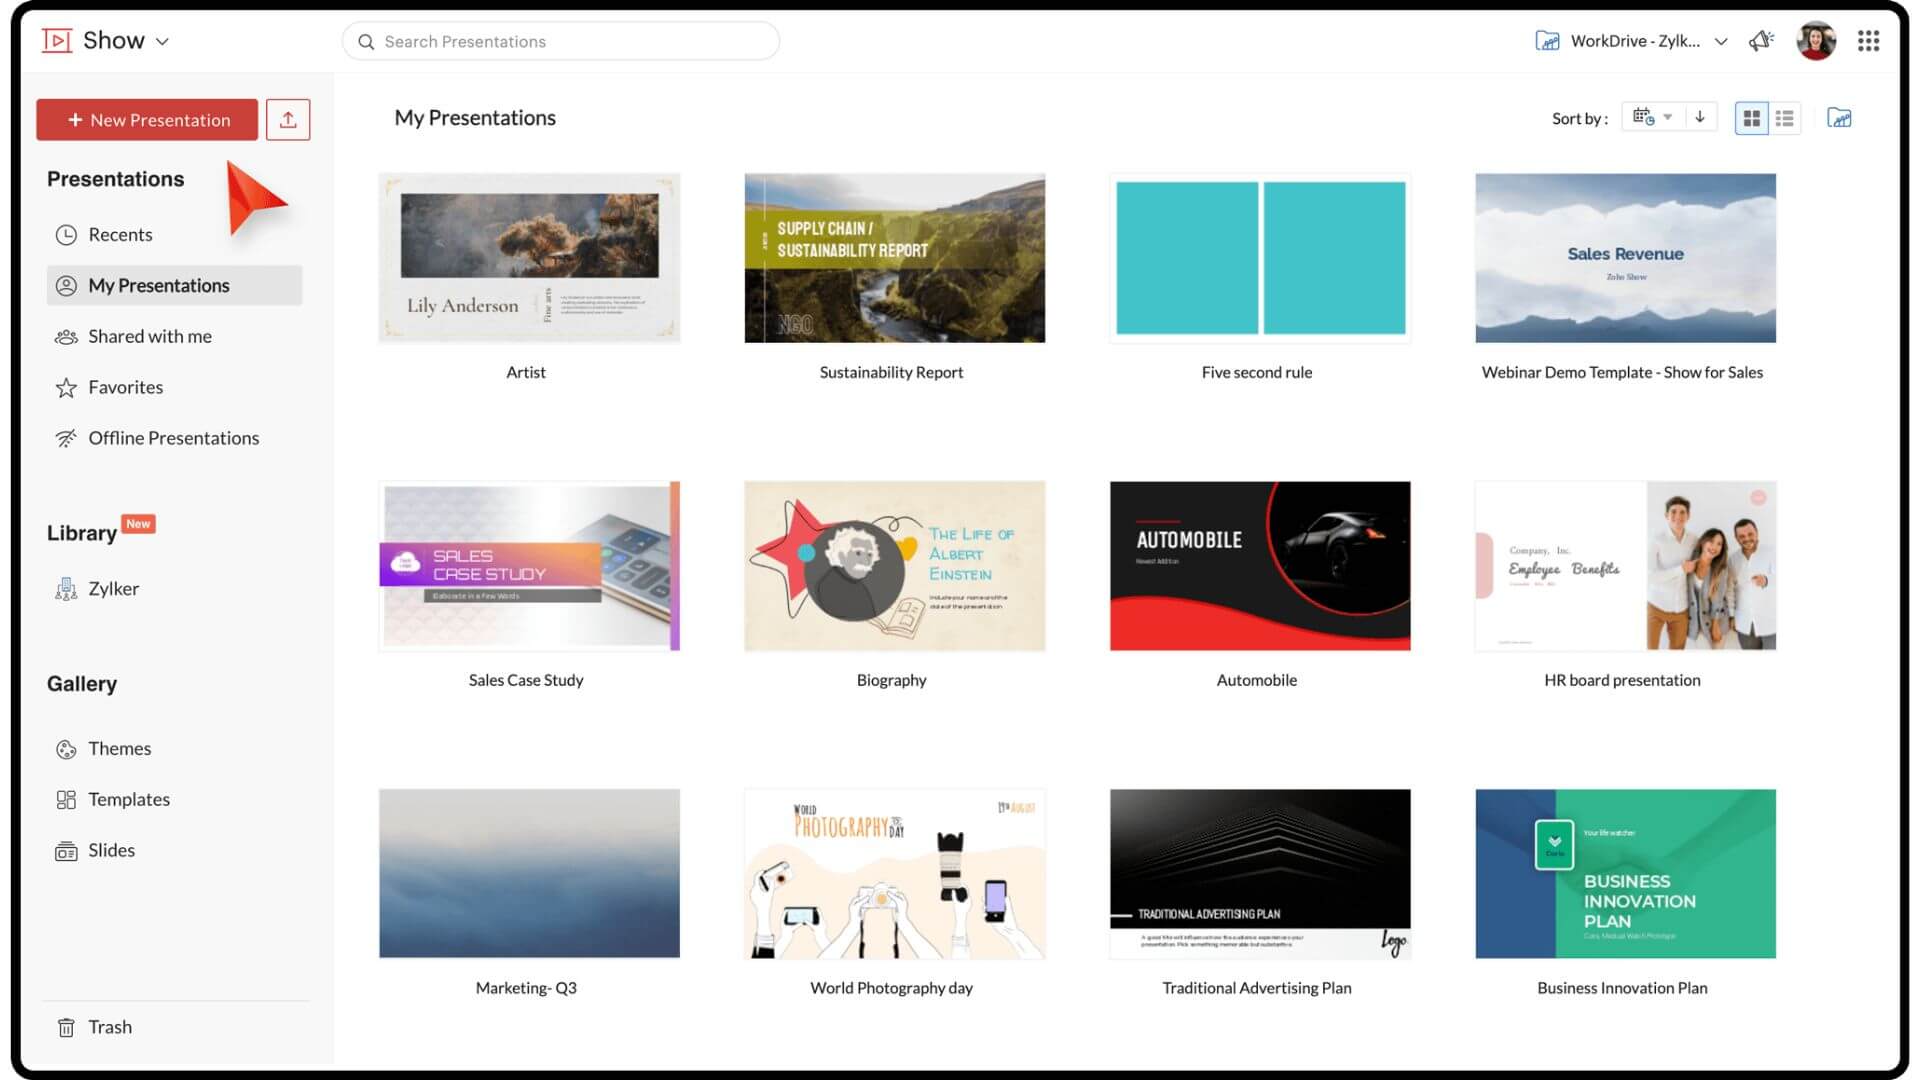
Task: Click the sort descending arrow icon
Action: click(1700, 117)
